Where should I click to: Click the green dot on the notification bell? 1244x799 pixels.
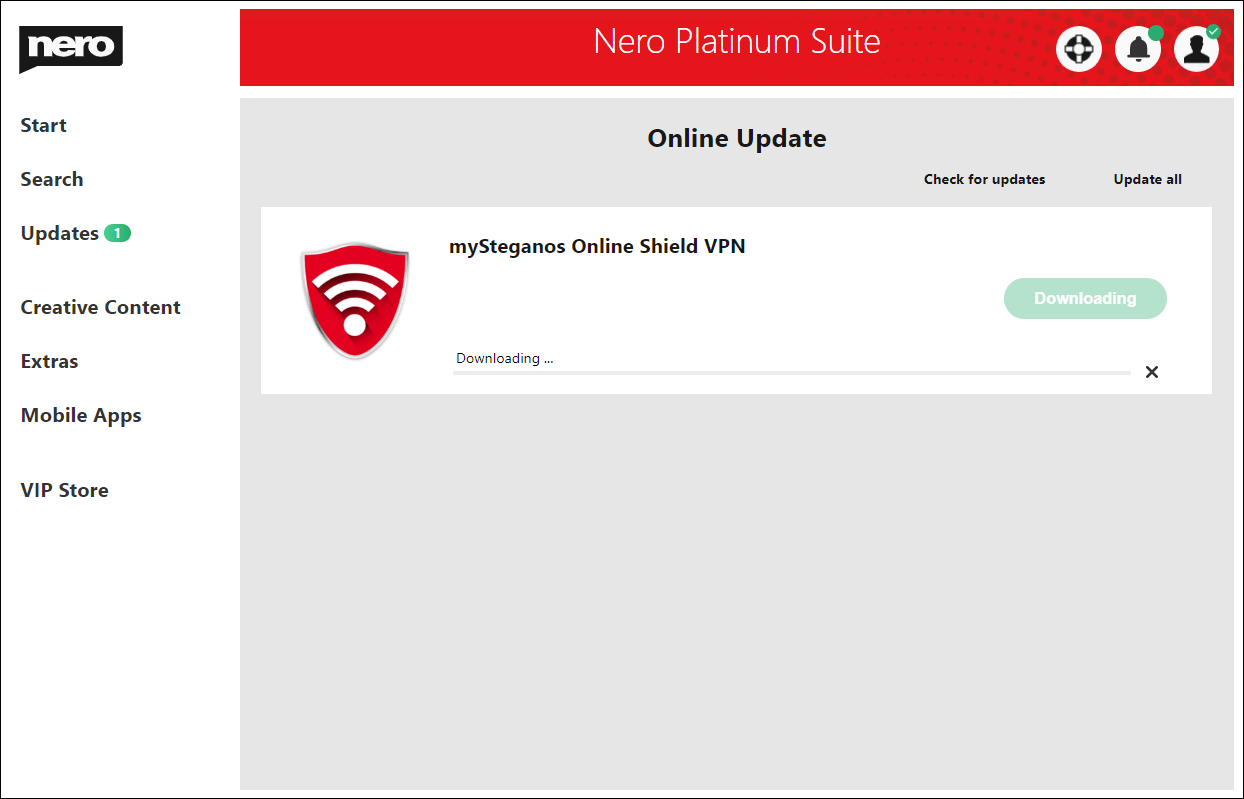click(x=1156, y=32)
